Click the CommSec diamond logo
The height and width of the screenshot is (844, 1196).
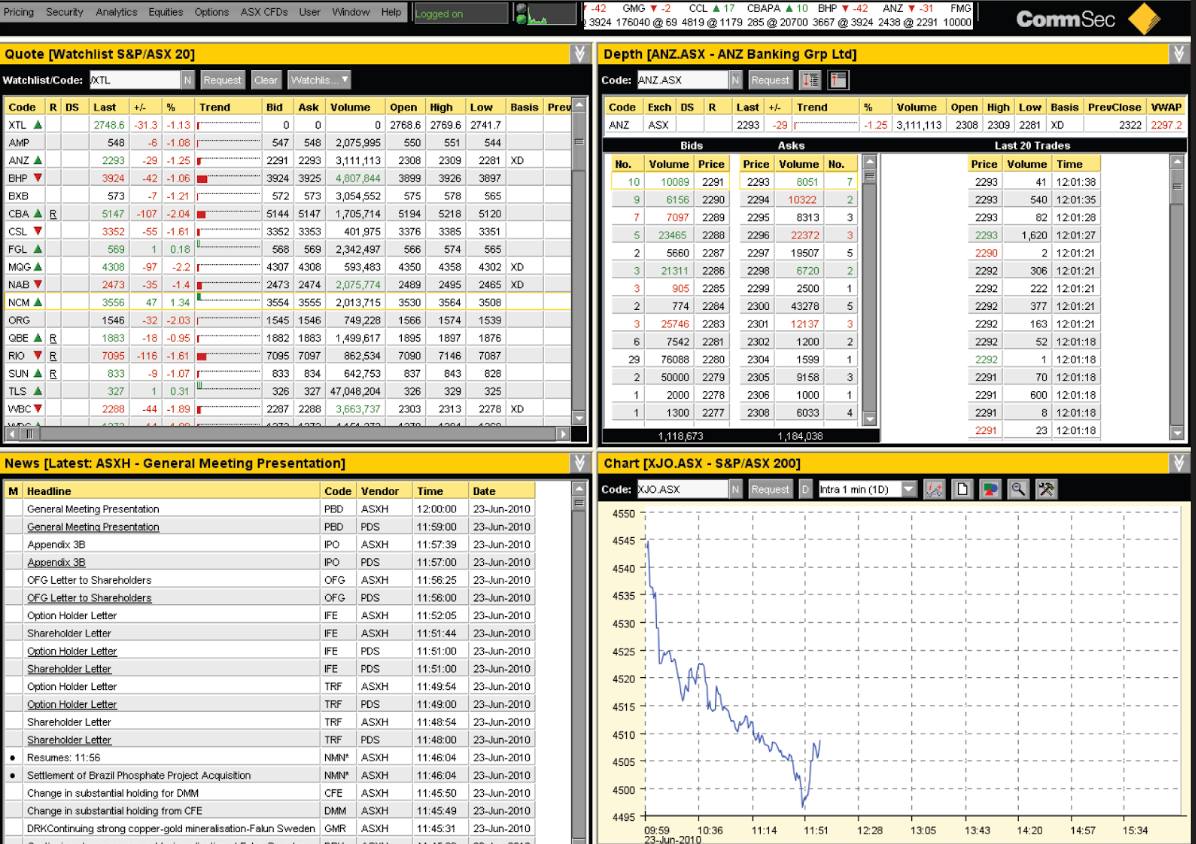(x=1143, y=18)
